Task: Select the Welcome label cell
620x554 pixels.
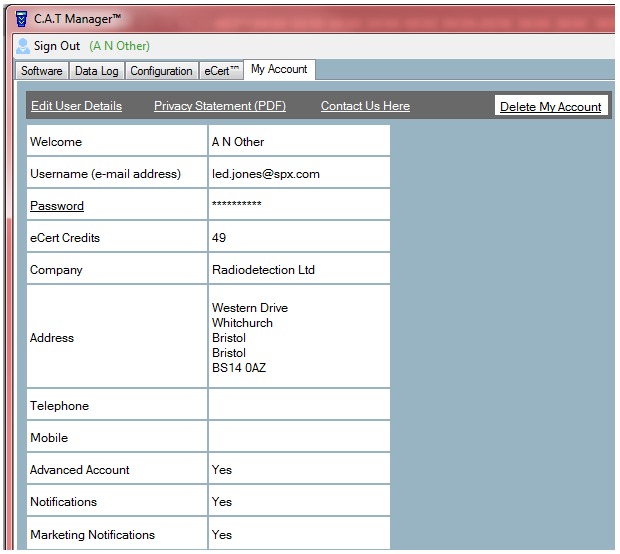Action: click(117, 141)
